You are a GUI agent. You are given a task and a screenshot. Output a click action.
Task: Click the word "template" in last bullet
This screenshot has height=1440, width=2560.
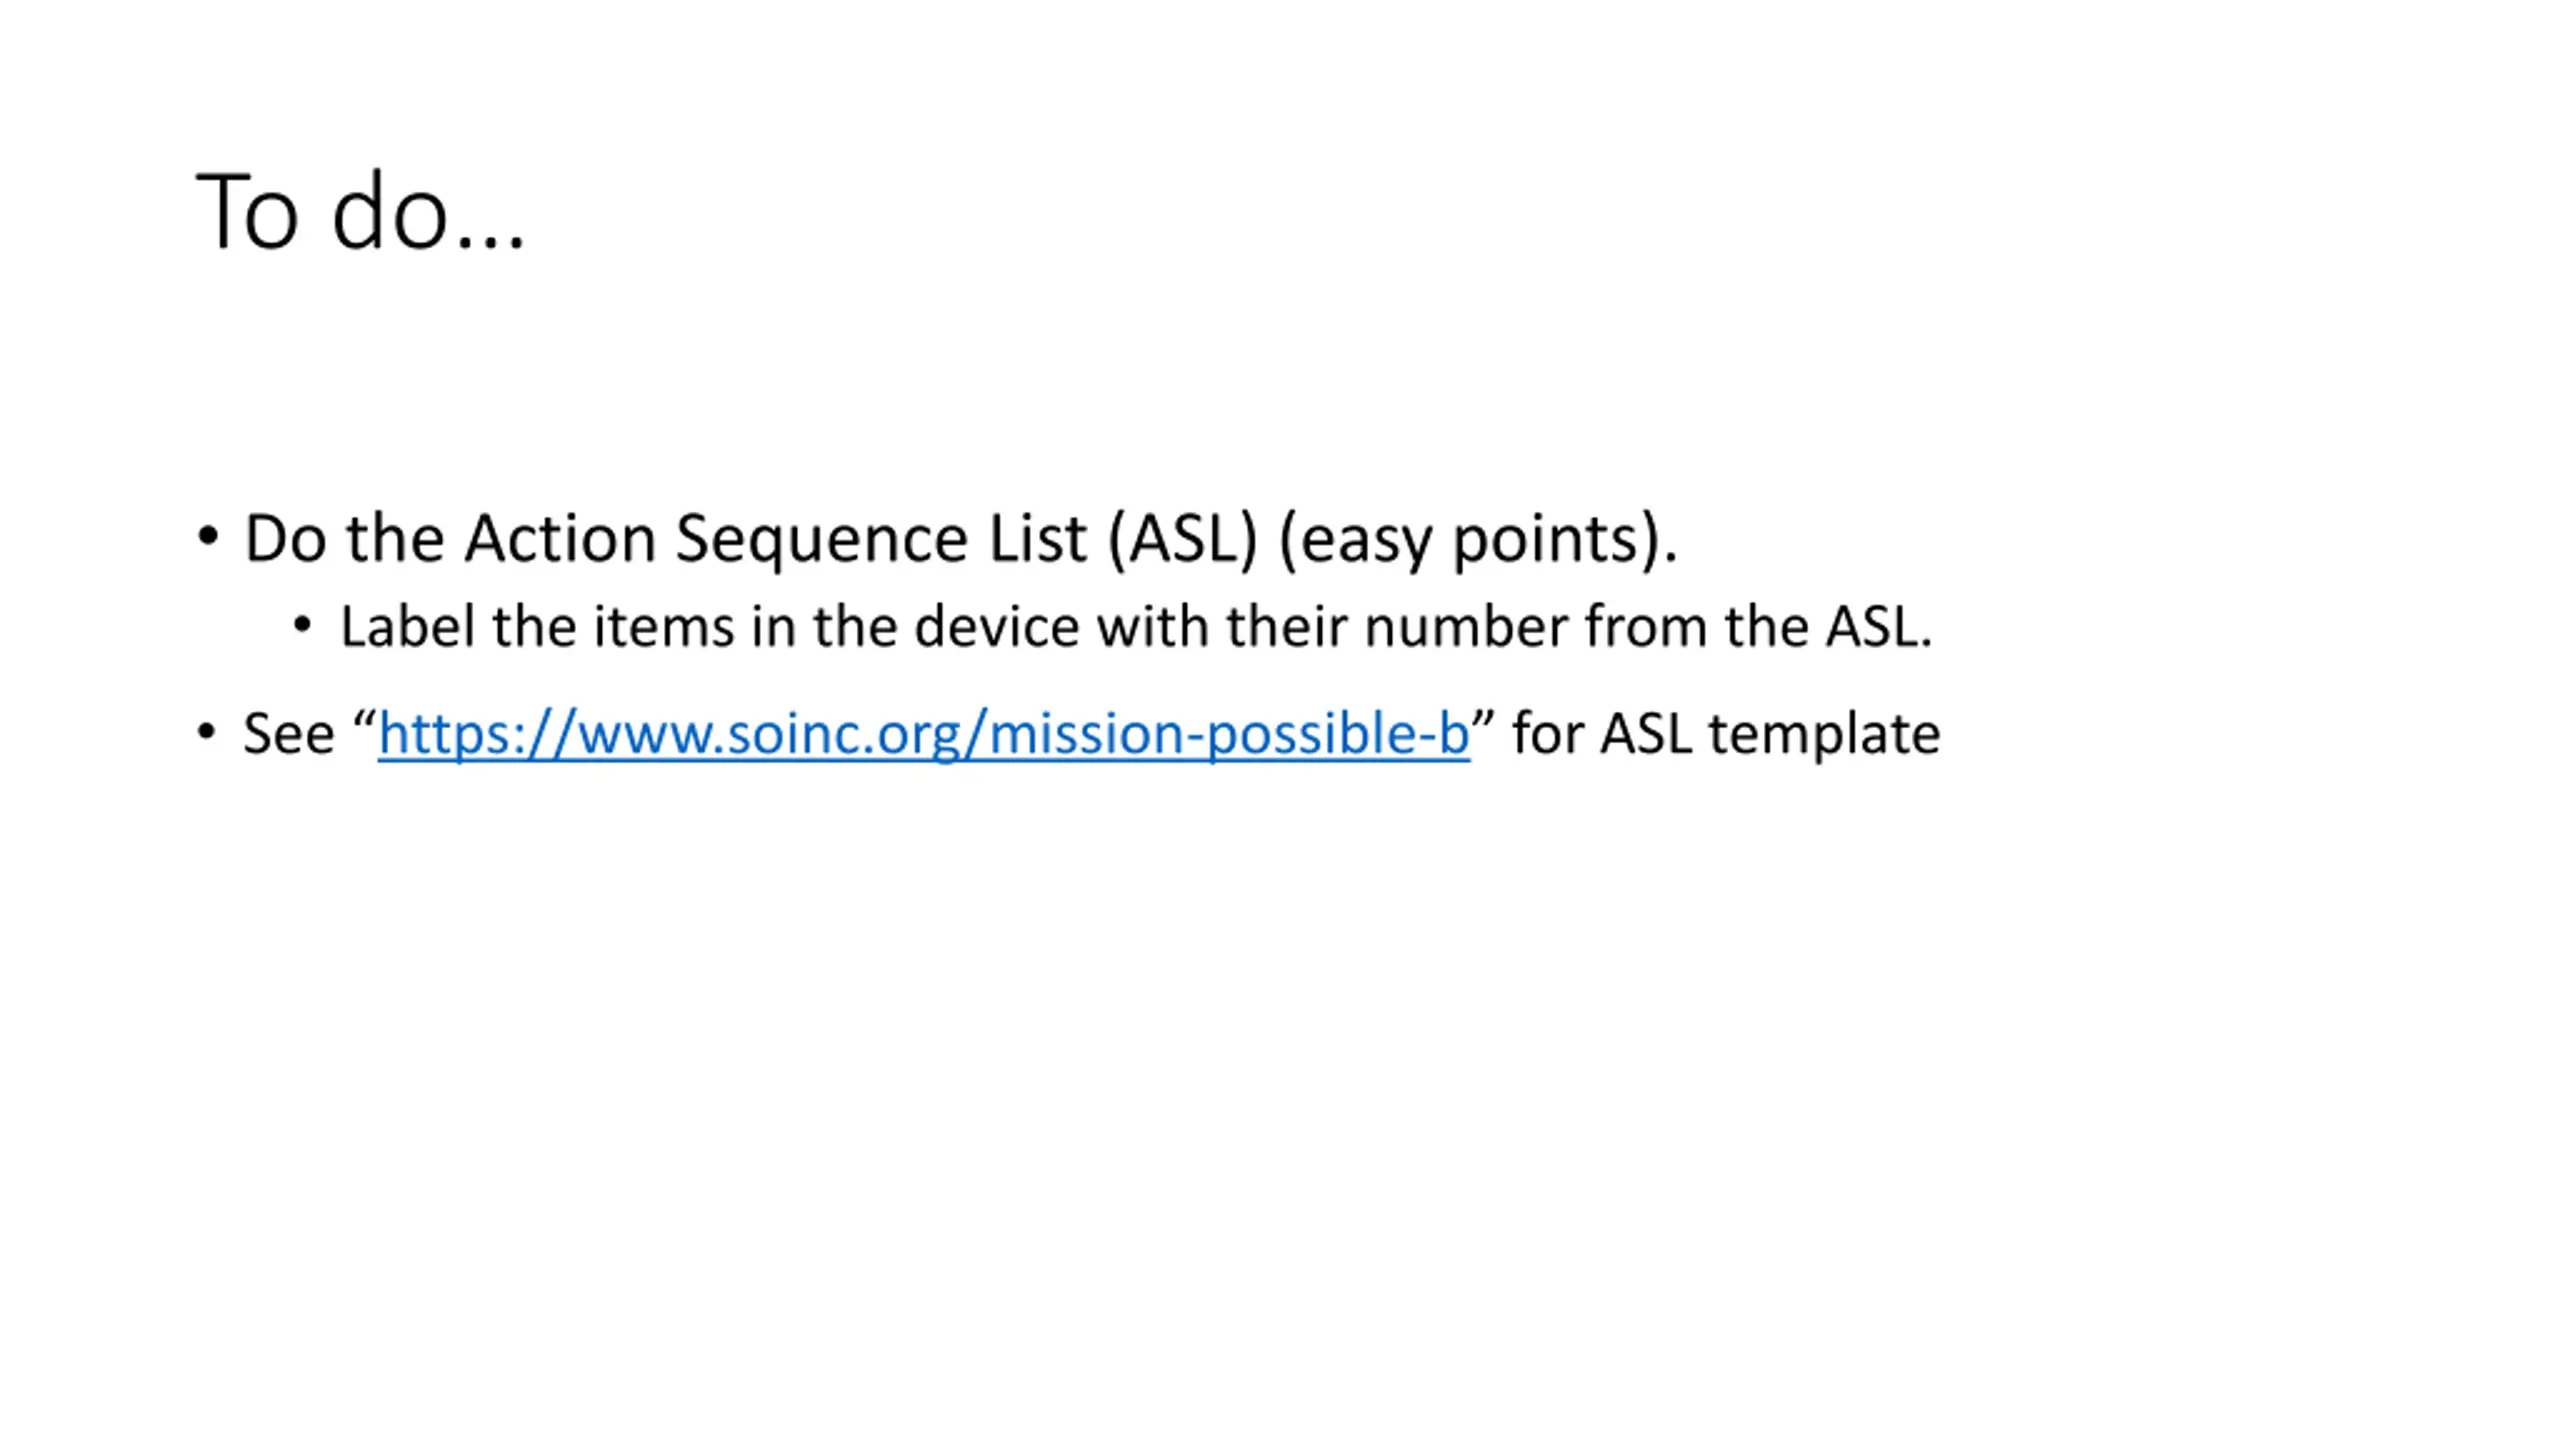(x=1824, y=735)
